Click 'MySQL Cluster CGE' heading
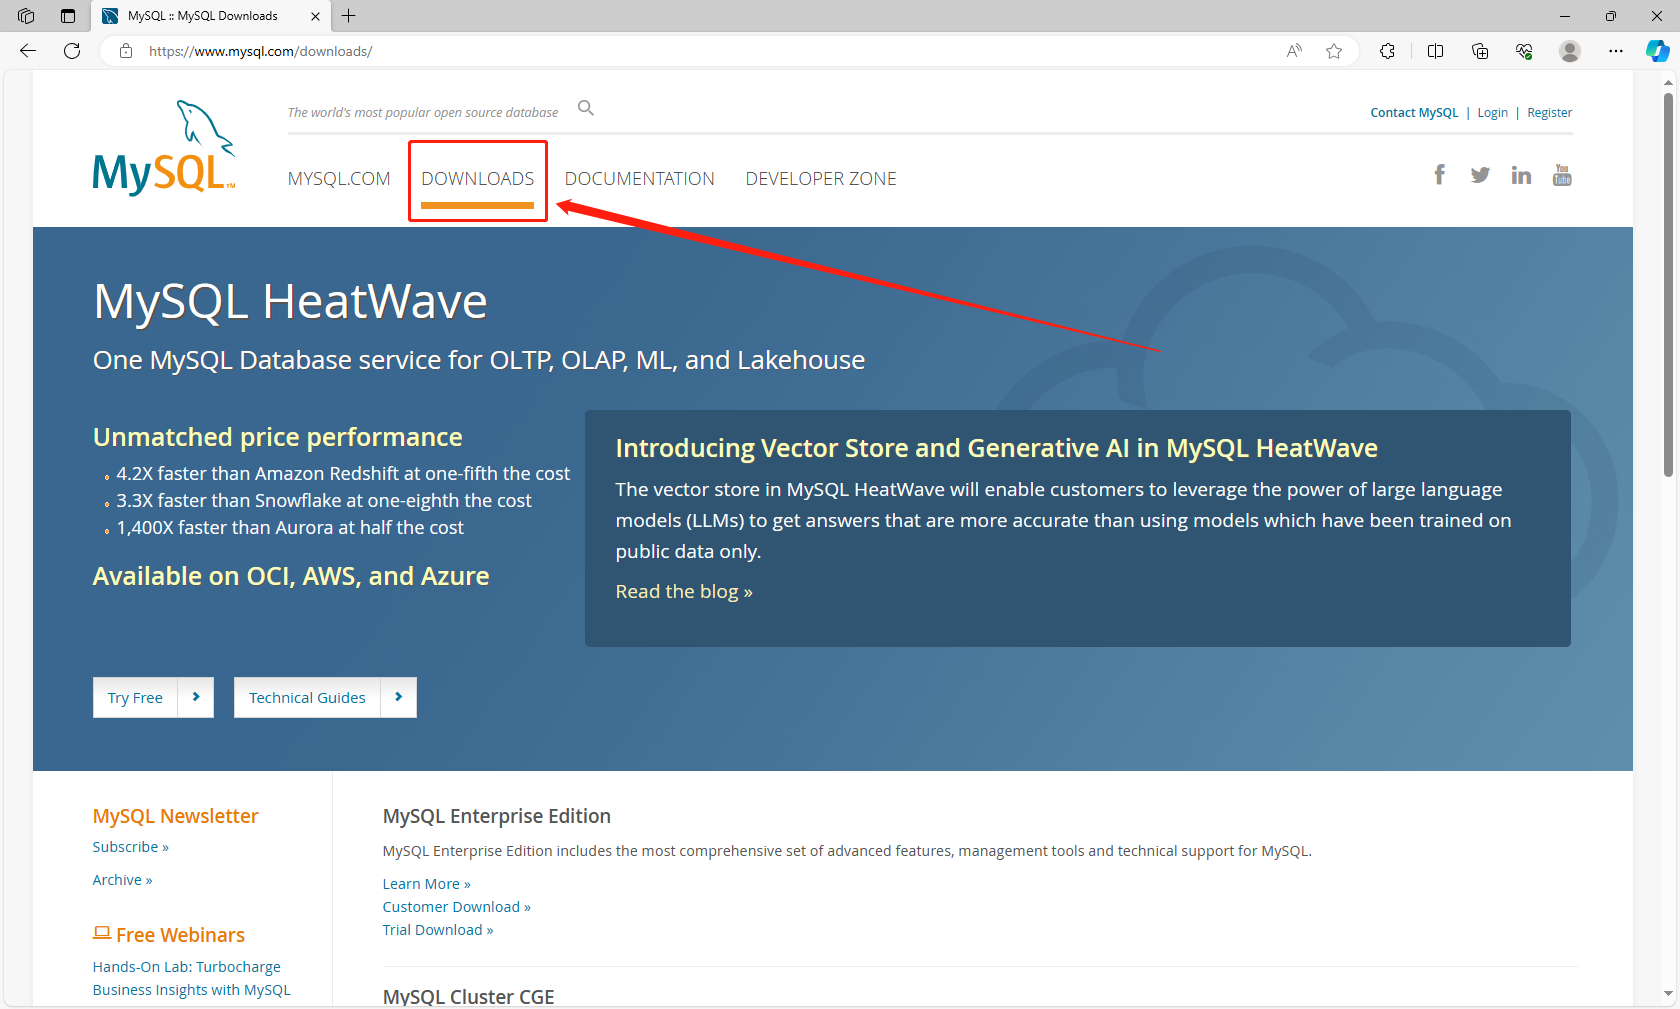The height and width of the screenshot is (1009, 1680). pyautogui.click(x=468, y=996)
